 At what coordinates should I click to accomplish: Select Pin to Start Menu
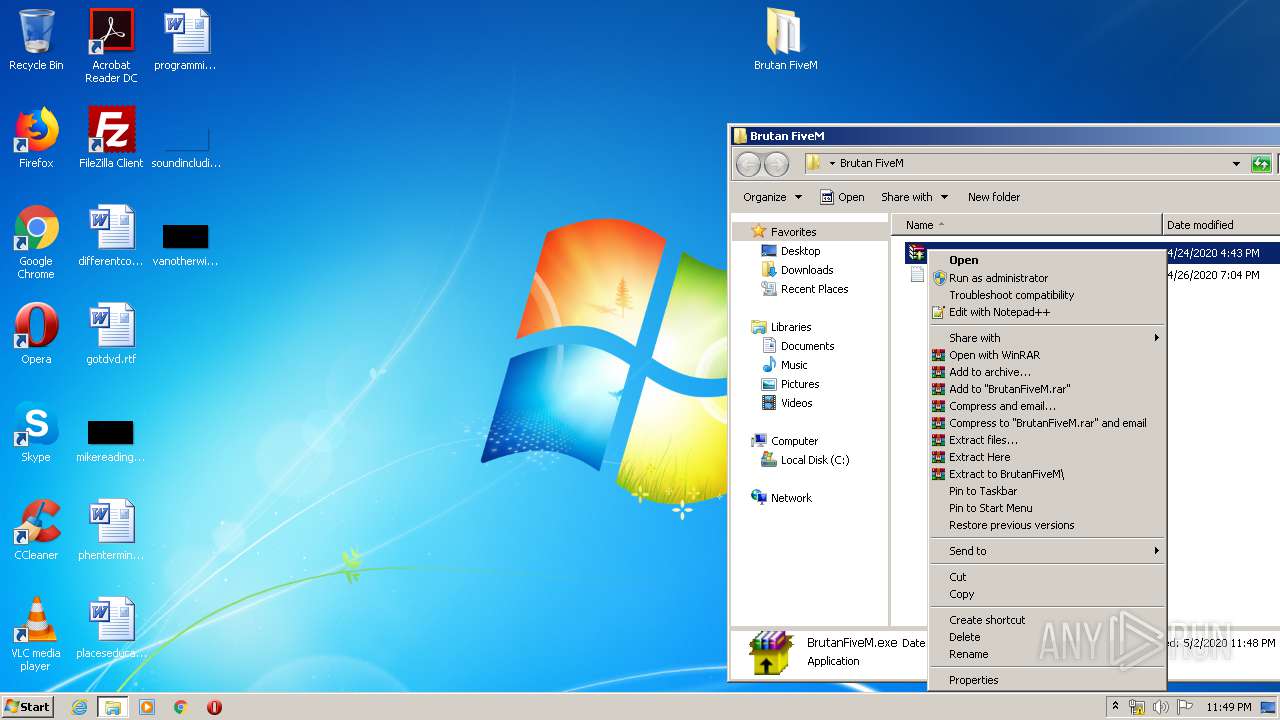(x=1047, y=508)
